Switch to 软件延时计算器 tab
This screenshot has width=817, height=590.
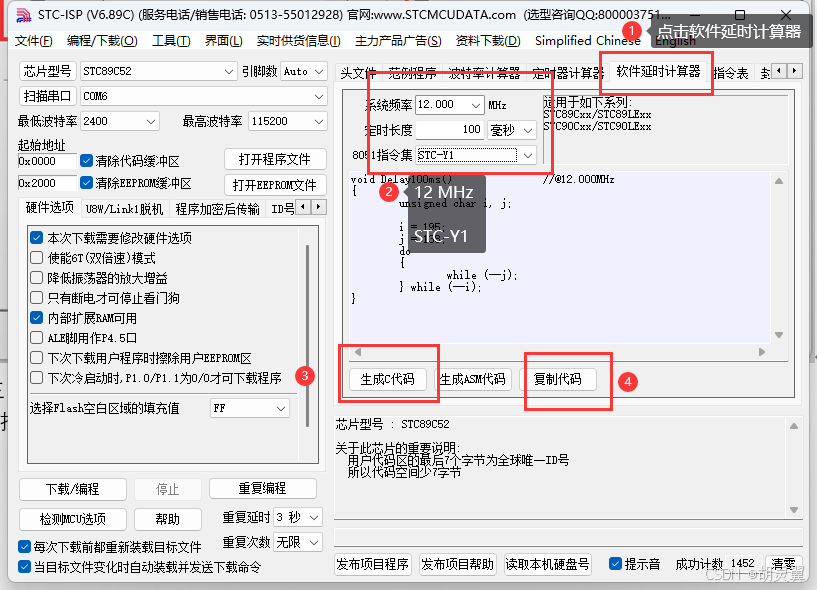tap(658, 71)
